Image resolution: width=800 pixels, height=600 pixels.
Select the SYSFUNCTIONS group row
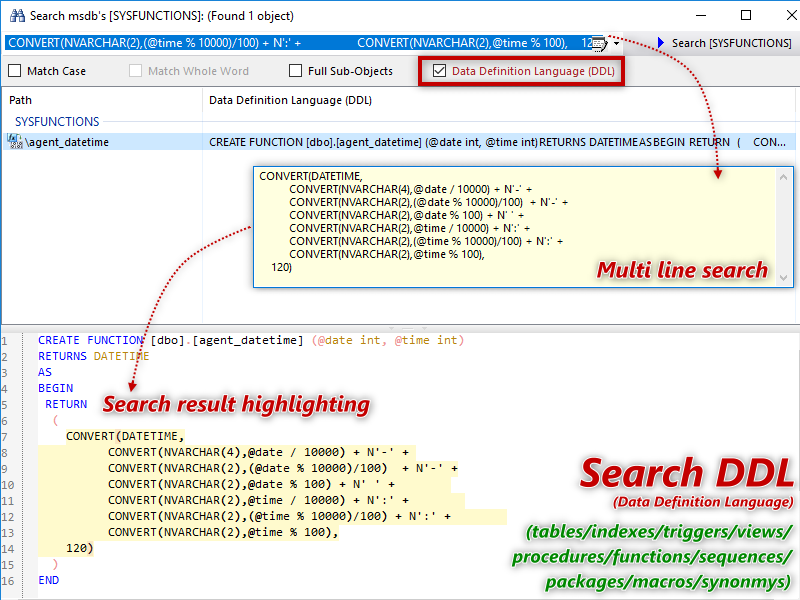57,122
